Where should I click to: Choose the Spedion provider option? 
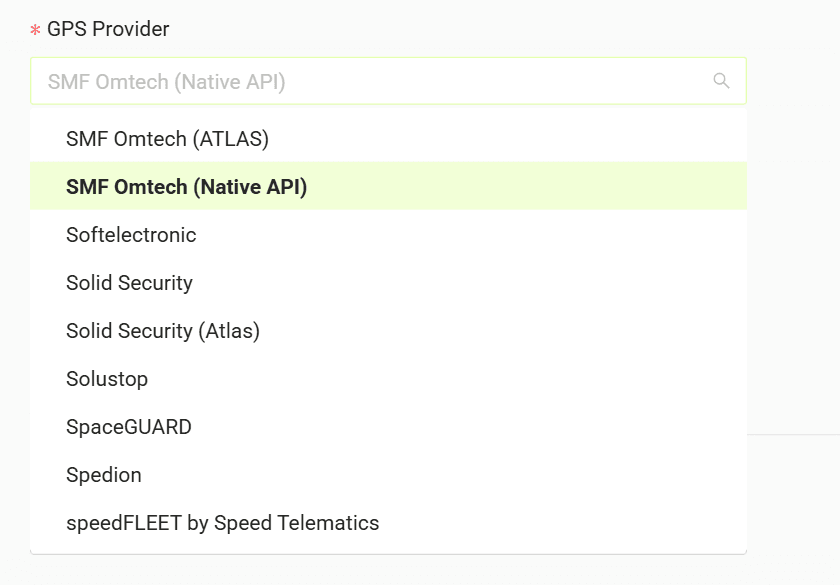click(x=388, y=475)
